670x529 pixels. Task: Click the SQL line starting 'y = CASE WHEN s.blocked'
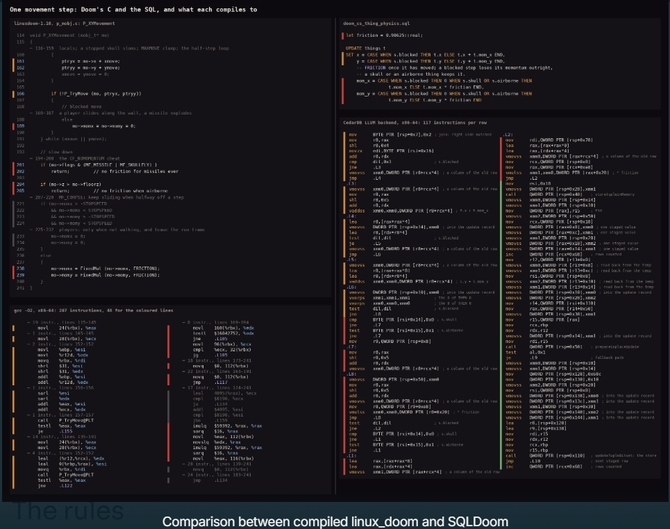[431, 61]
